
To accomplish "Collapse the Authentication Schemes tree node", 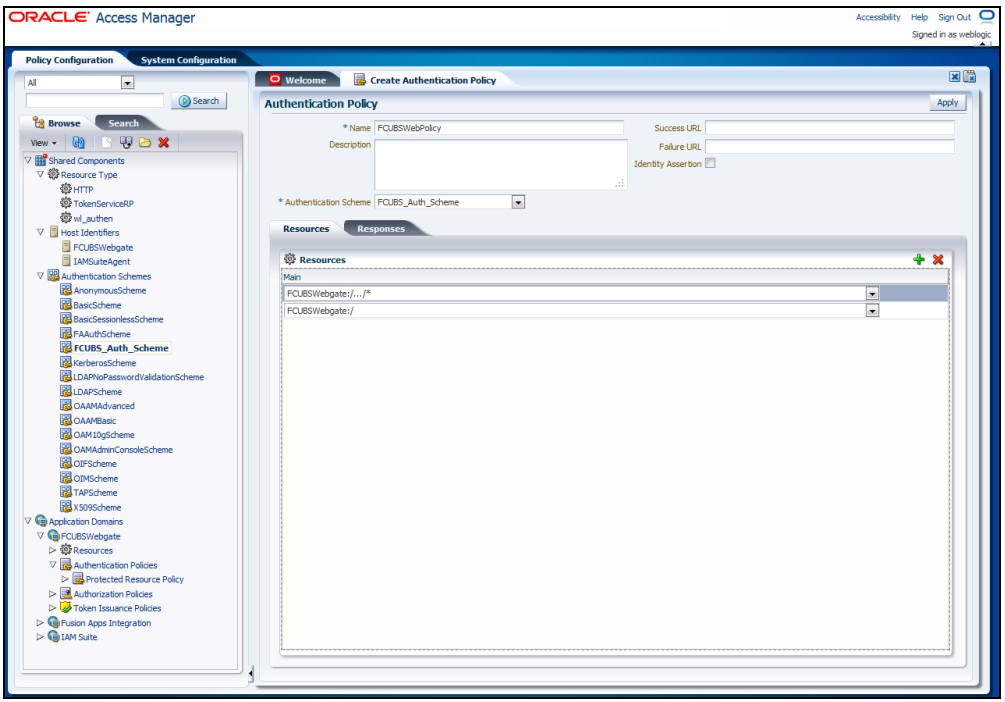I will pos(40,276).
